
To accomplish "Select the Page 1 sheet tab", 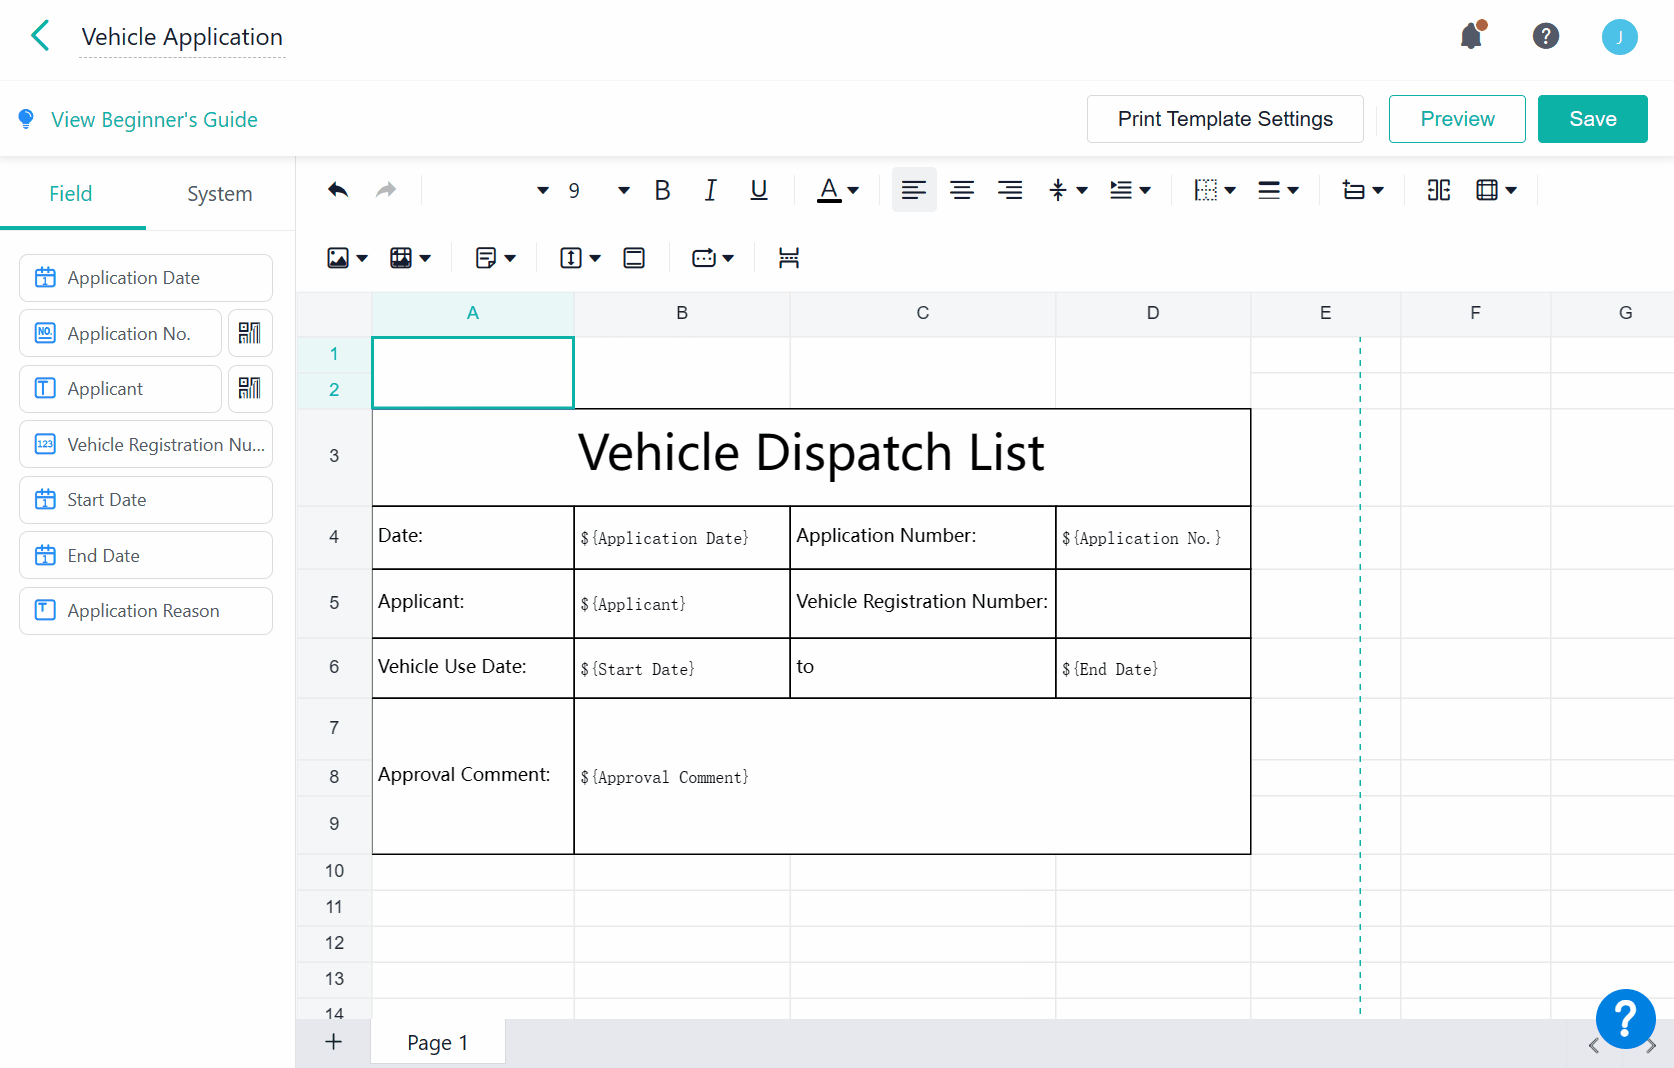I will pyautogui.click(x=437, y=1042).
